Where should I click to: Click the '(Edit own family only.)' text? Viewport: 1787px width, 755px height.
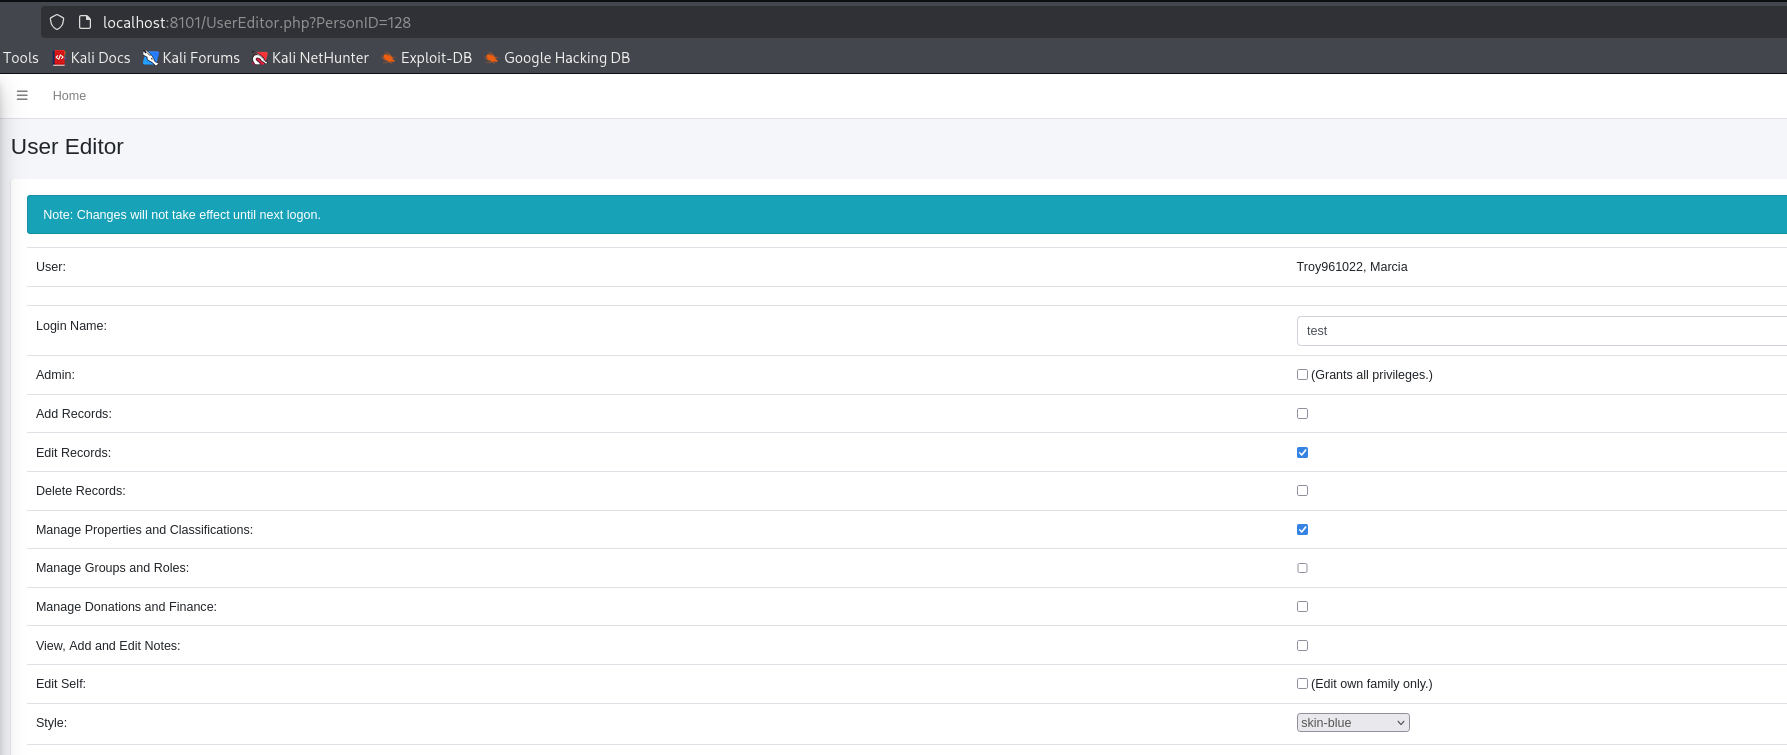(x=1372, y=684)
